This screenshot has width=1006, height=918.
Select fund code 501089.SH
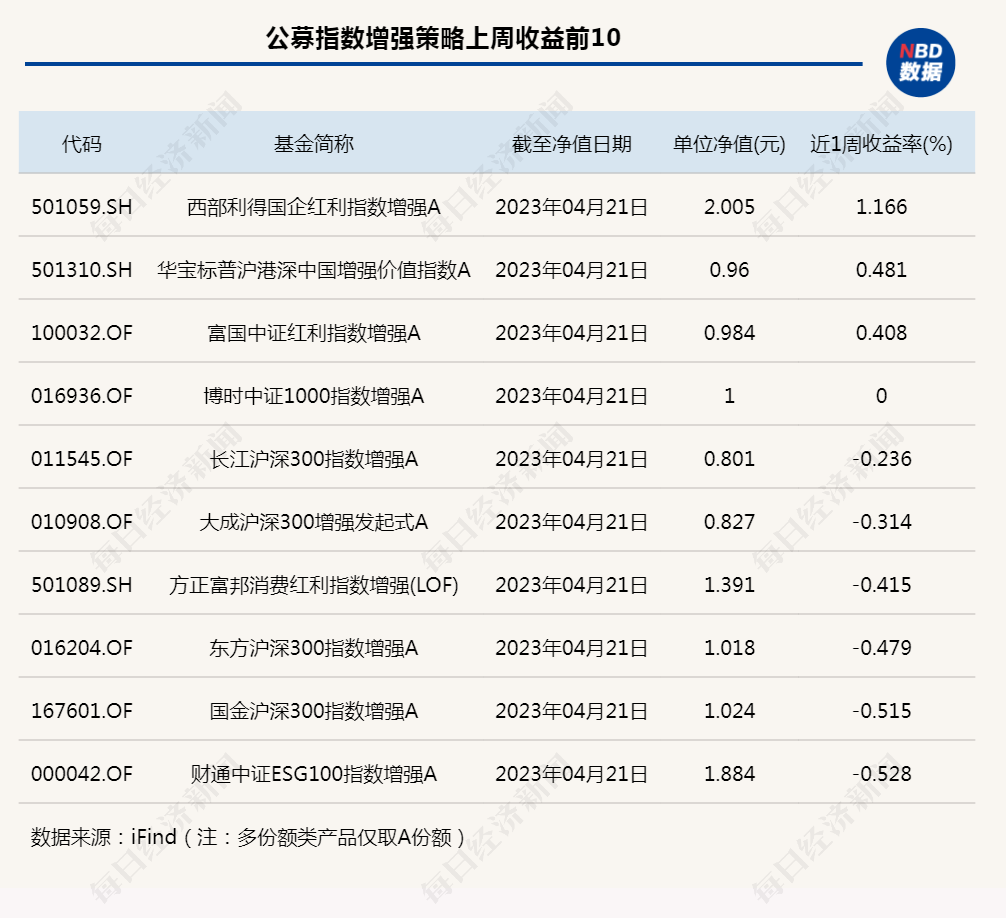pos(82,584)
